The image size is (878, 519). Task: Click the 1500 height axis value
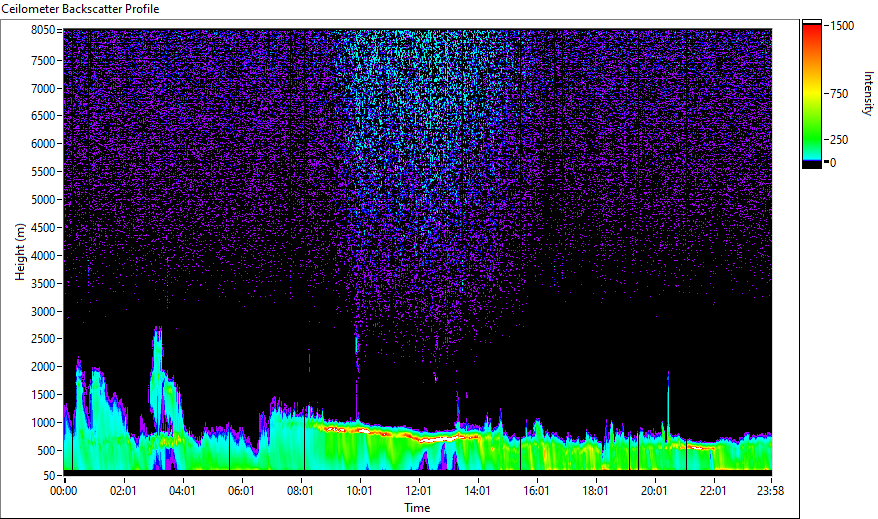43,395
